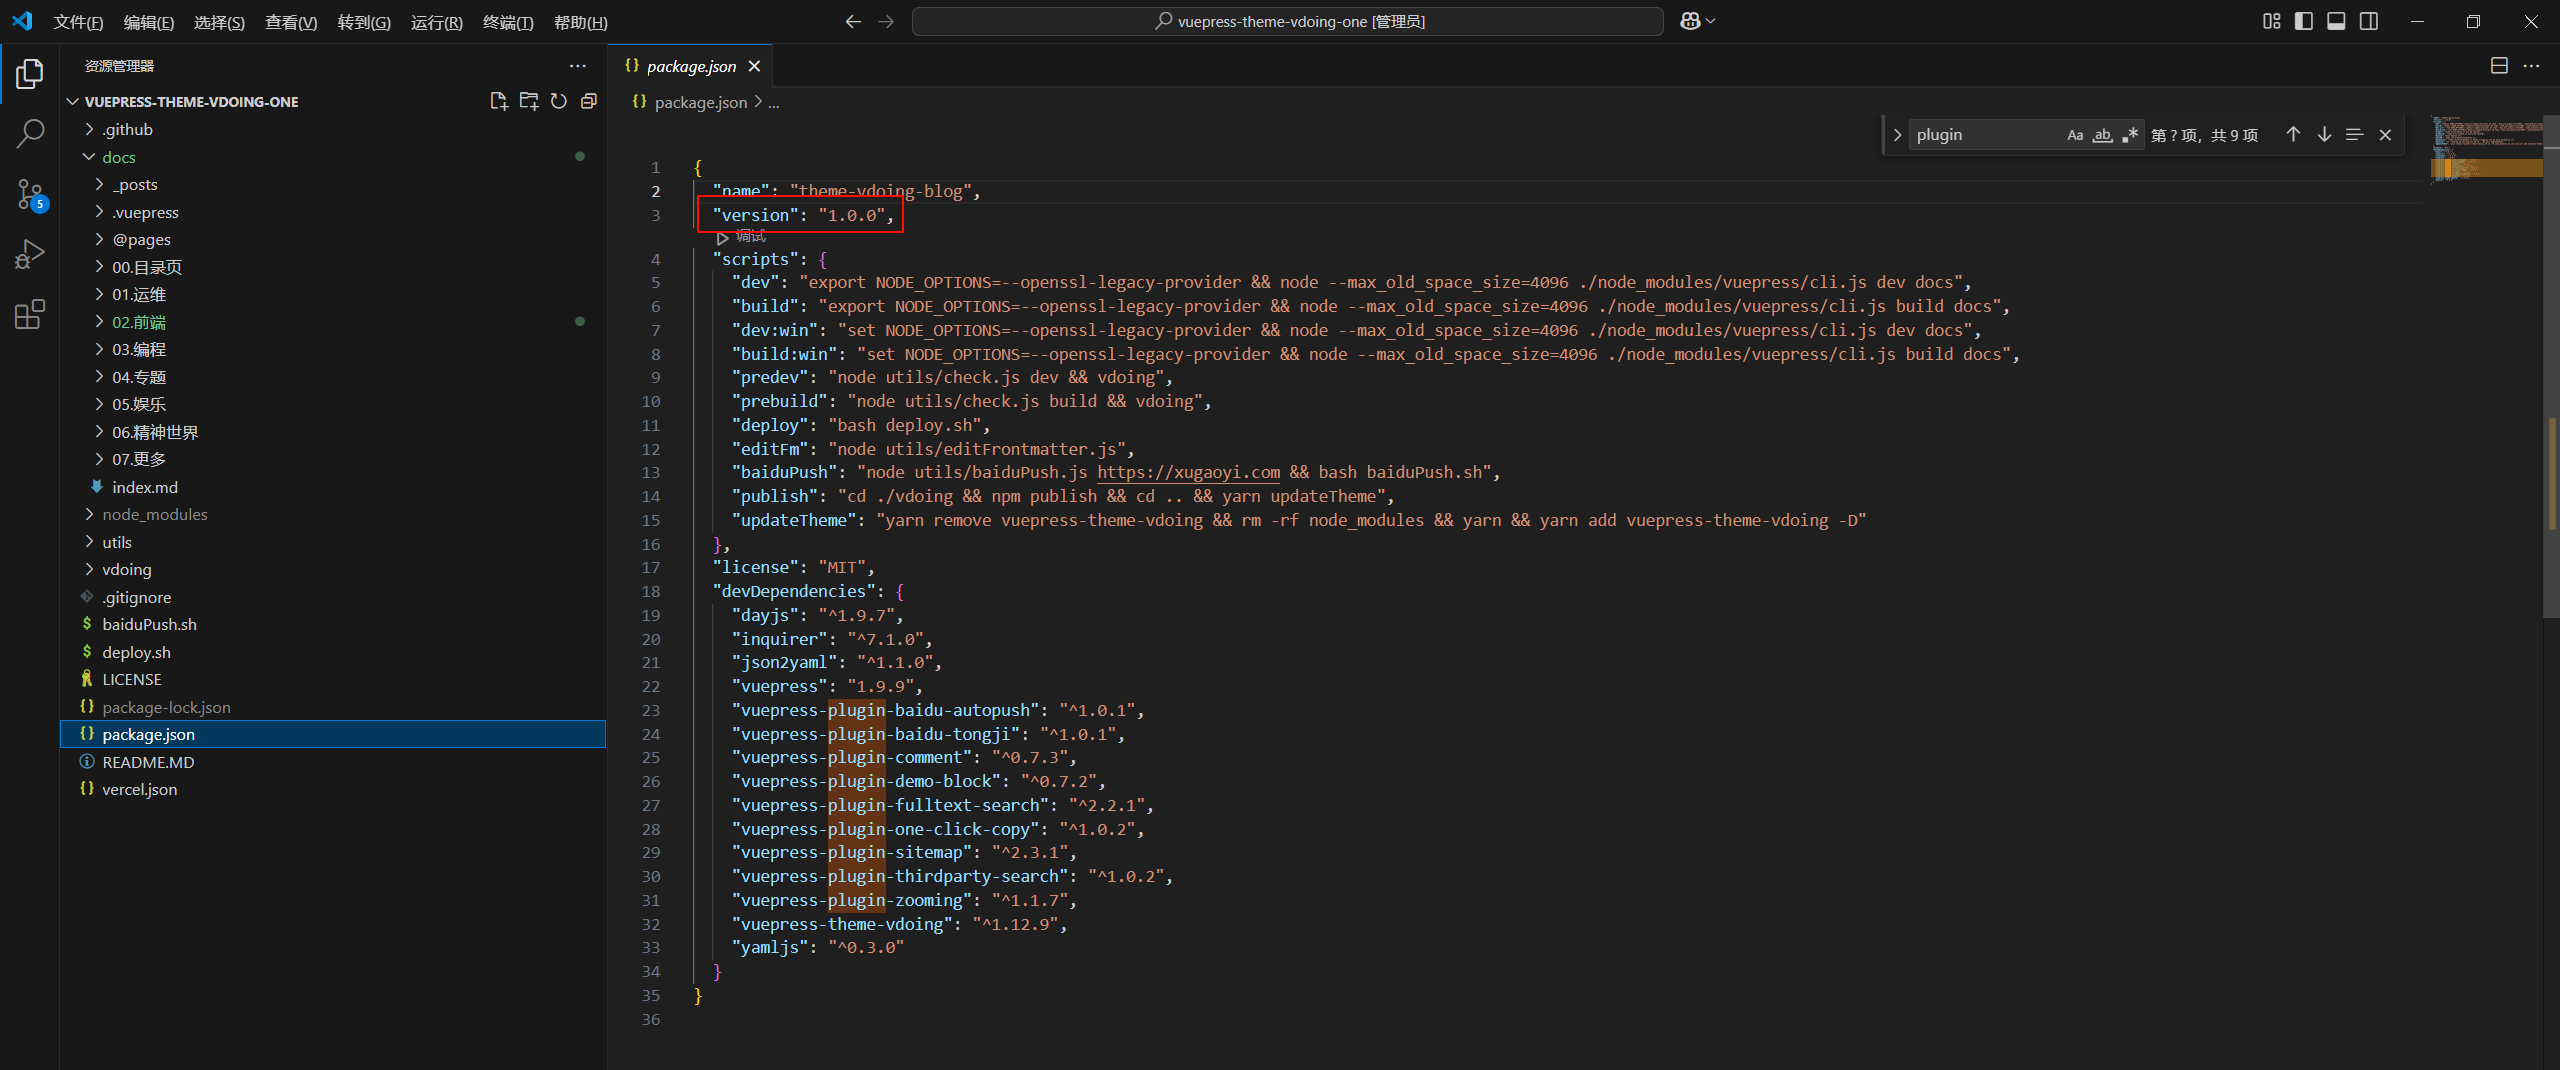Open the 选择(S) menu
Screen dimensions: 2560x1070
coord(219,22)
